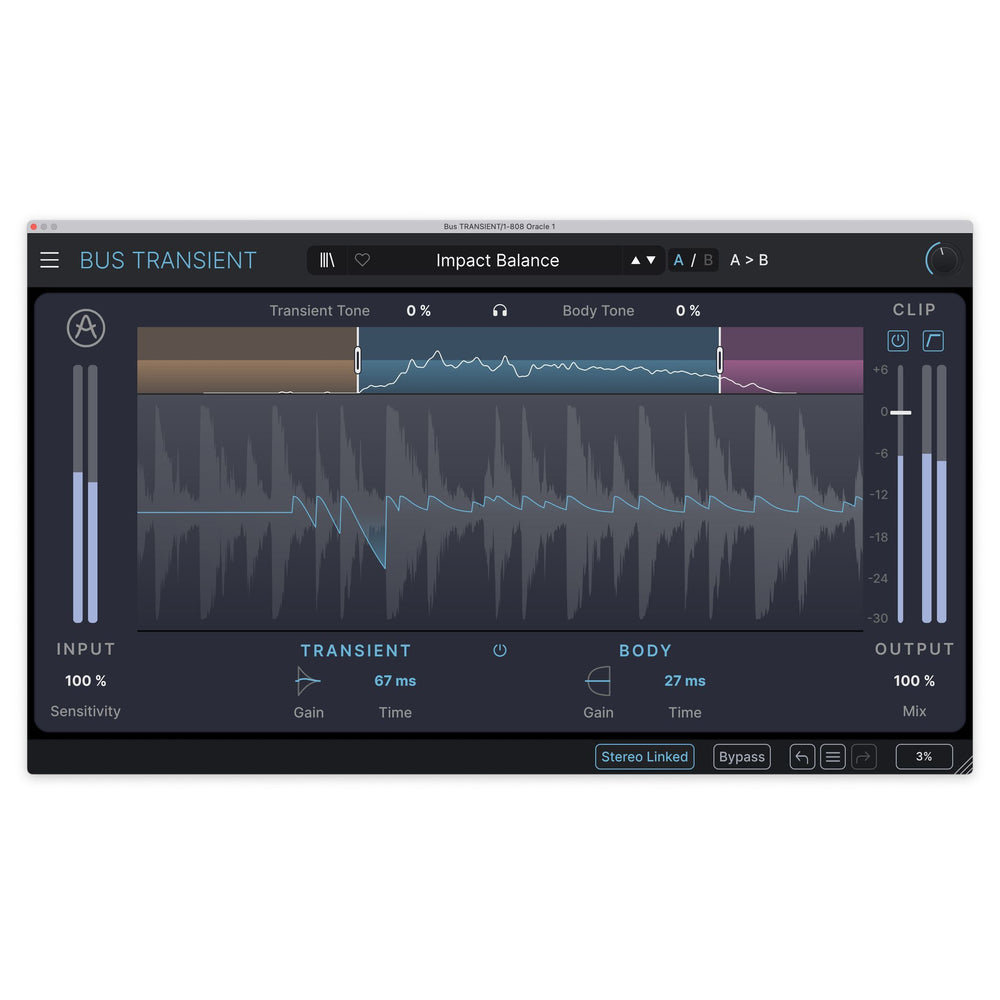
Task: Copy settings with A > B button
Action: [749, 260]
